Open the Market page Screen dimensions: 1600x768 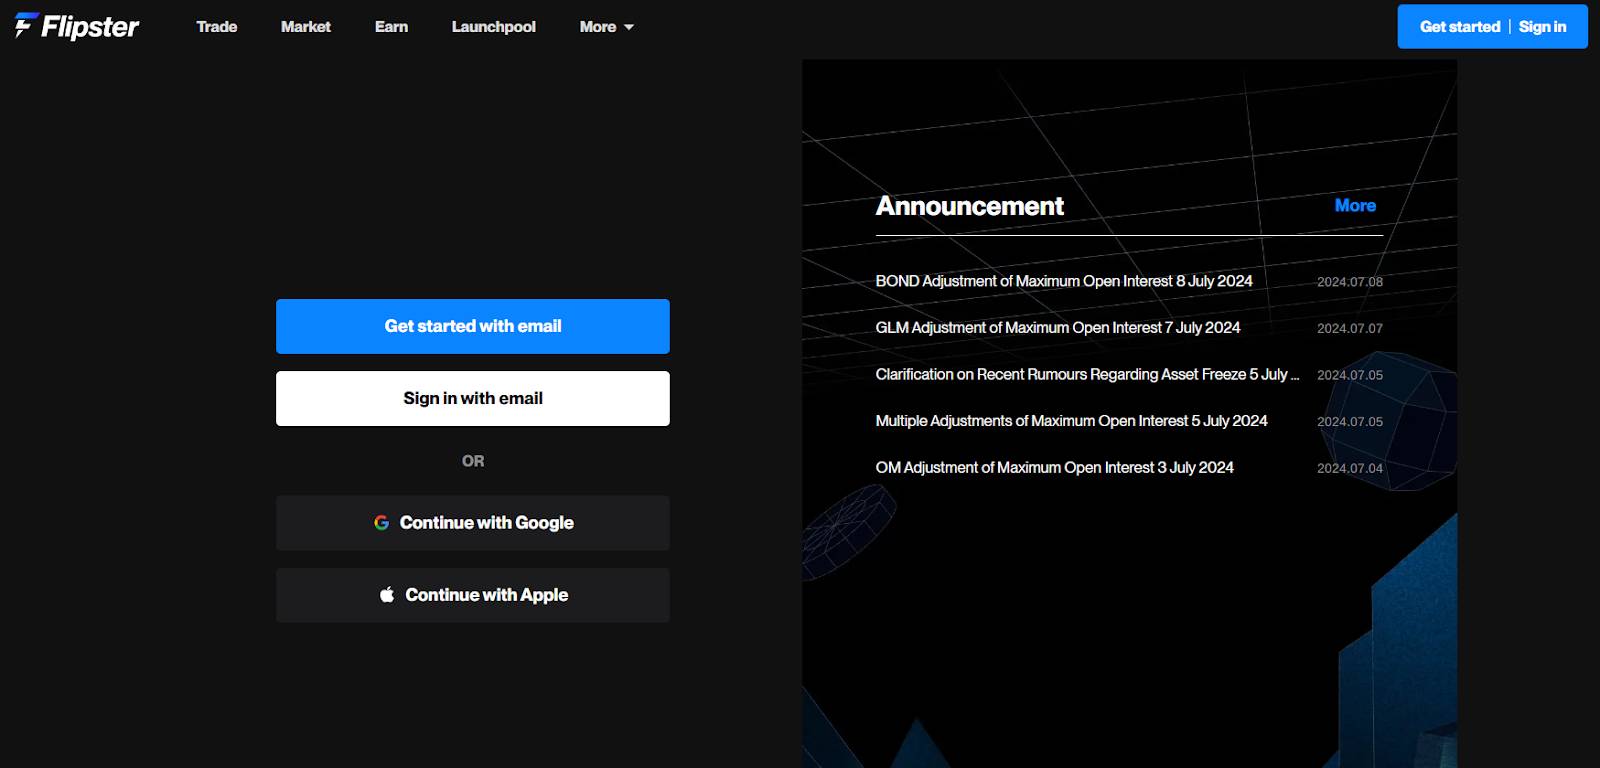coord(306,27)
